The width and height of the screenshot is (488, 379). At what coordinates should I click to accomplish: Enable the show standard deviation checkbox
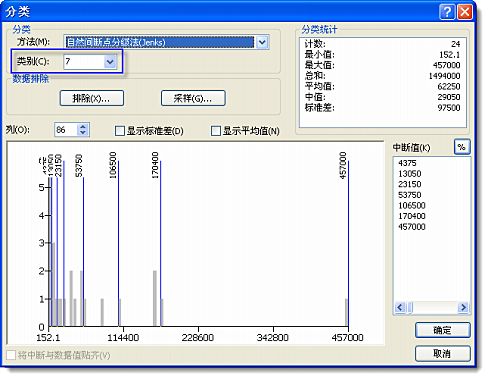click(119, 131)
